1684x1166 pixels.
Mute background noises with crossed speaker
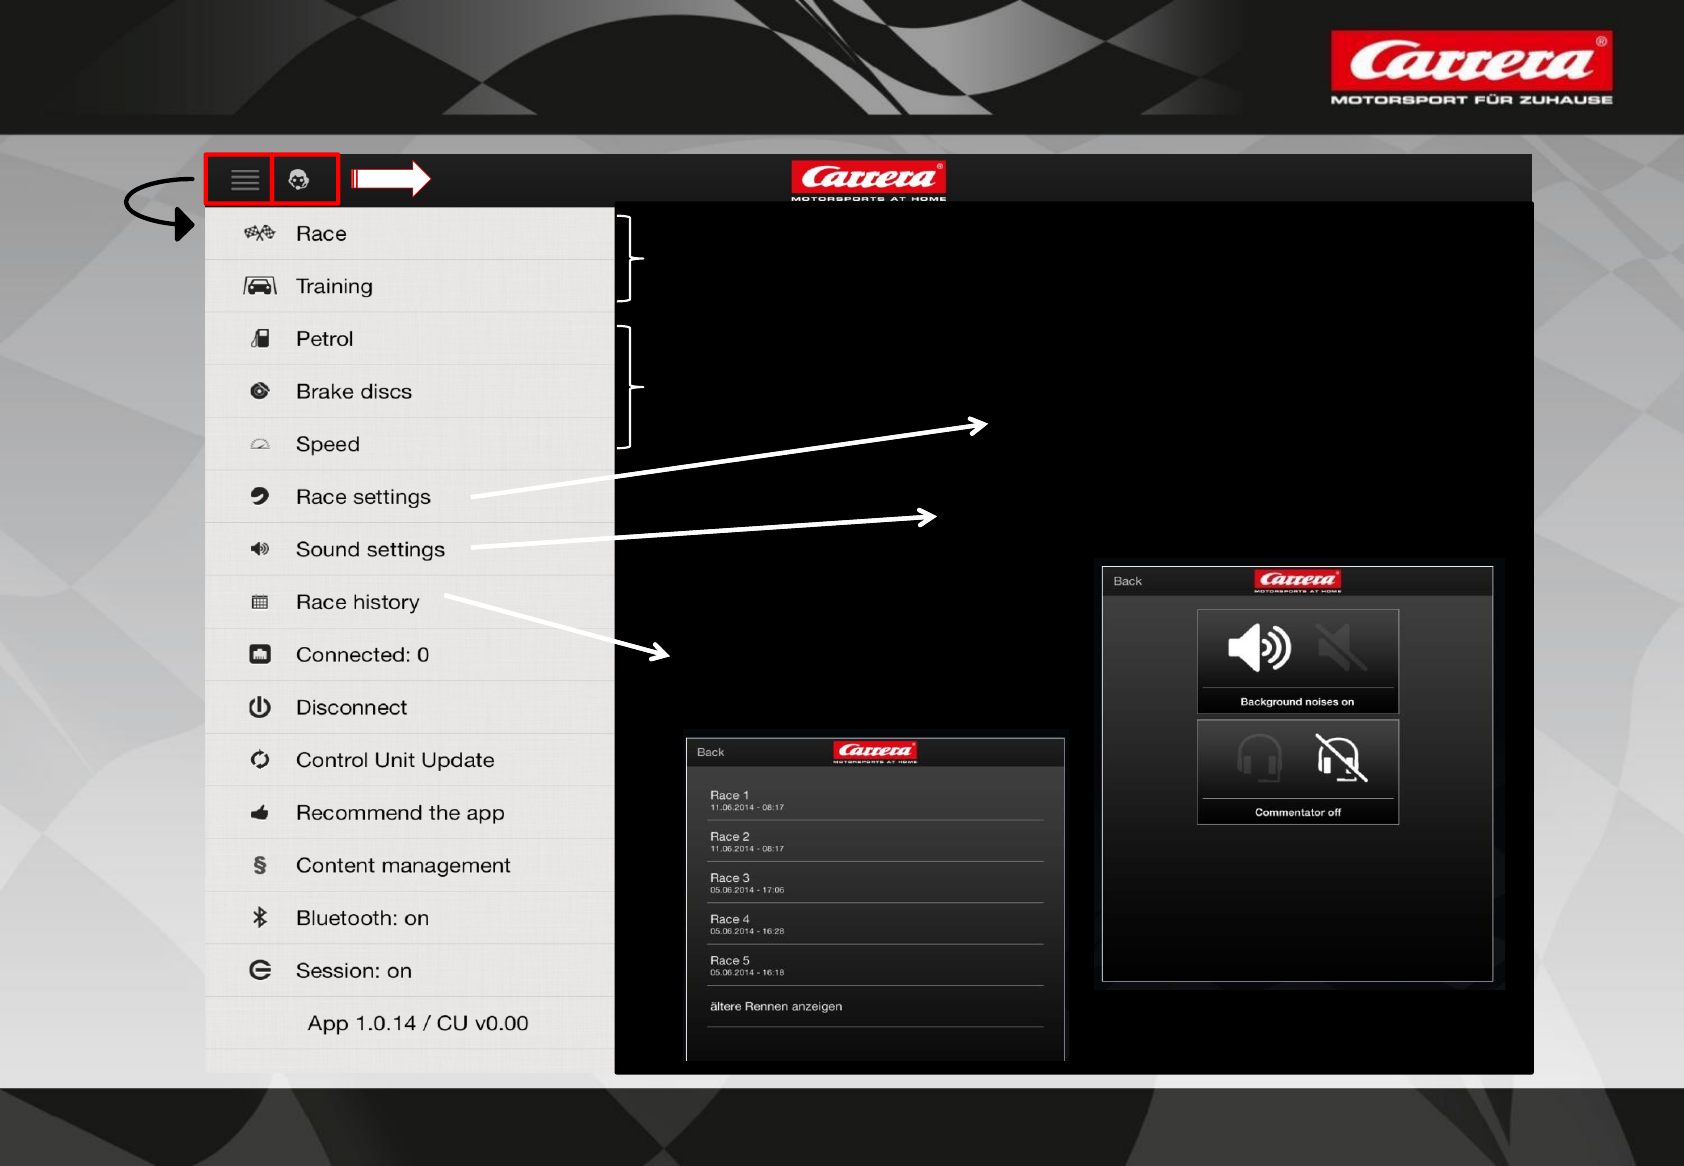1340,648
